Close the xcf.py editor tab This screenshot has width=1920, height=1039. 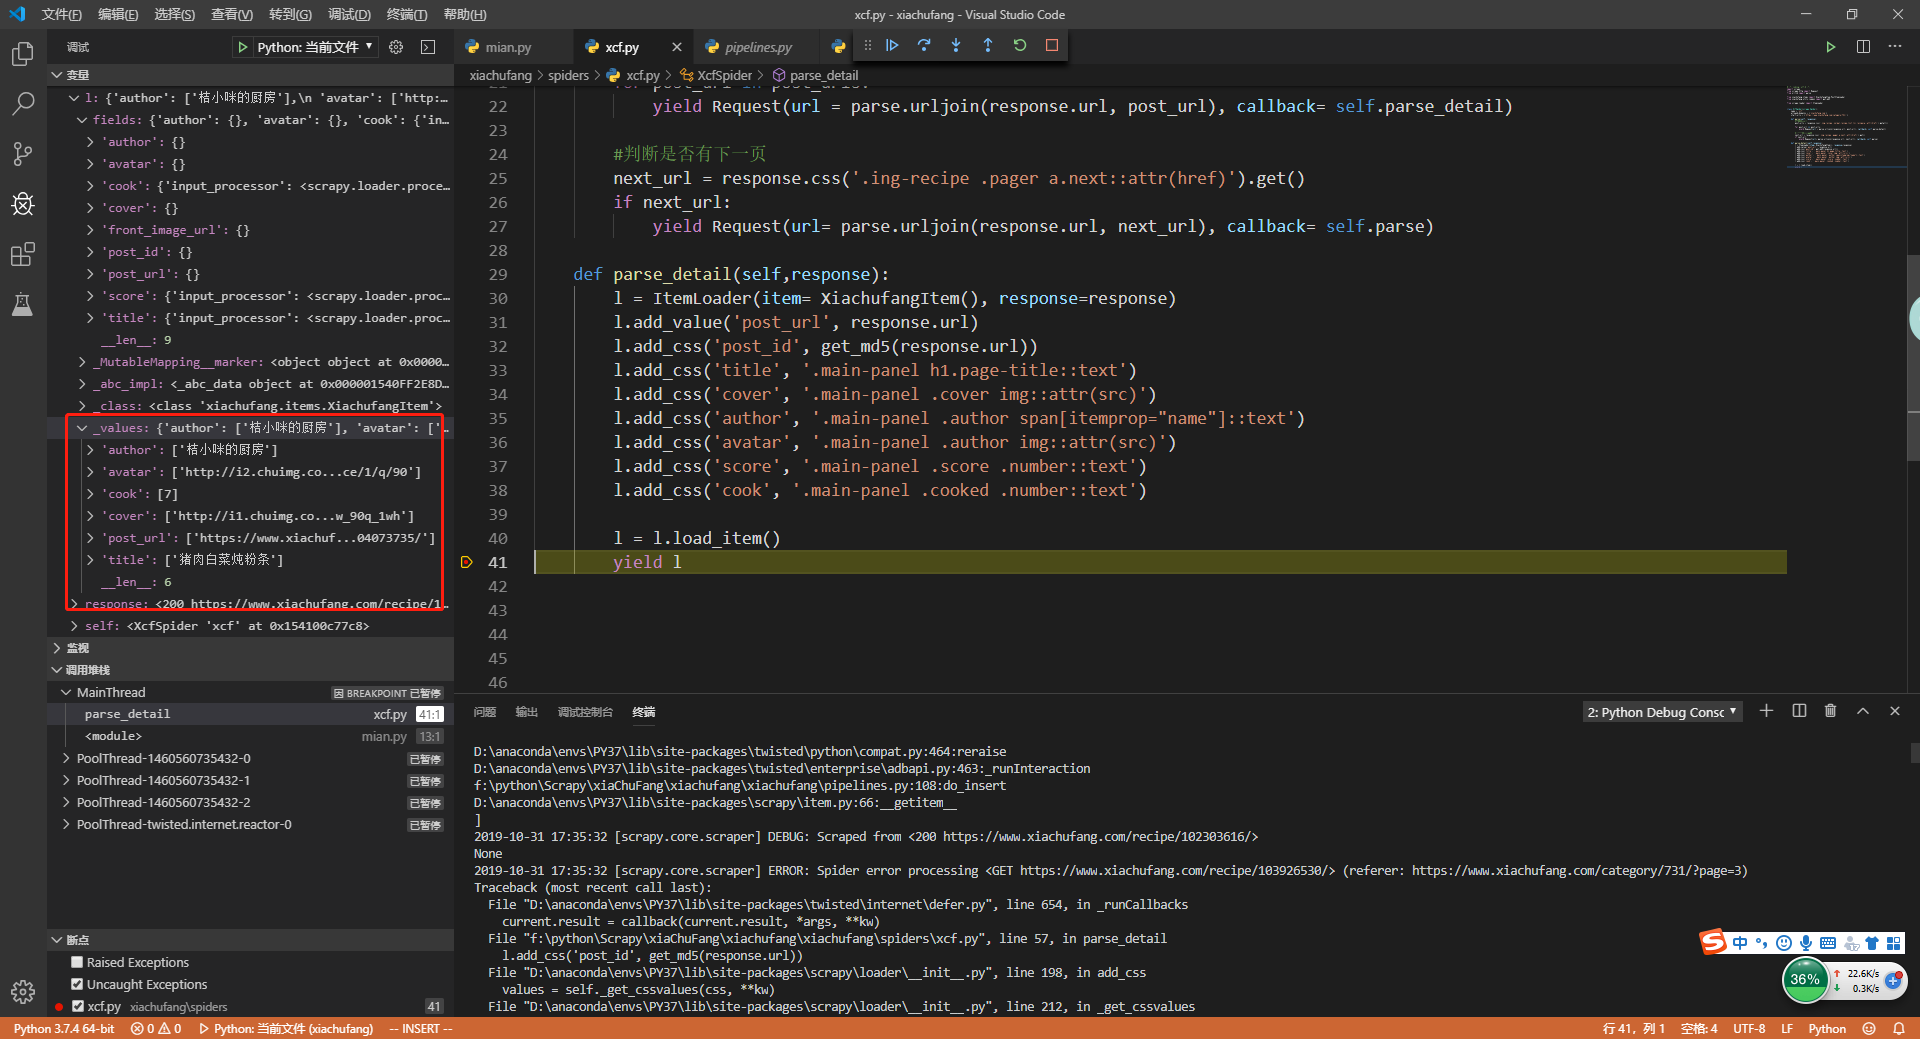[677, 47]
